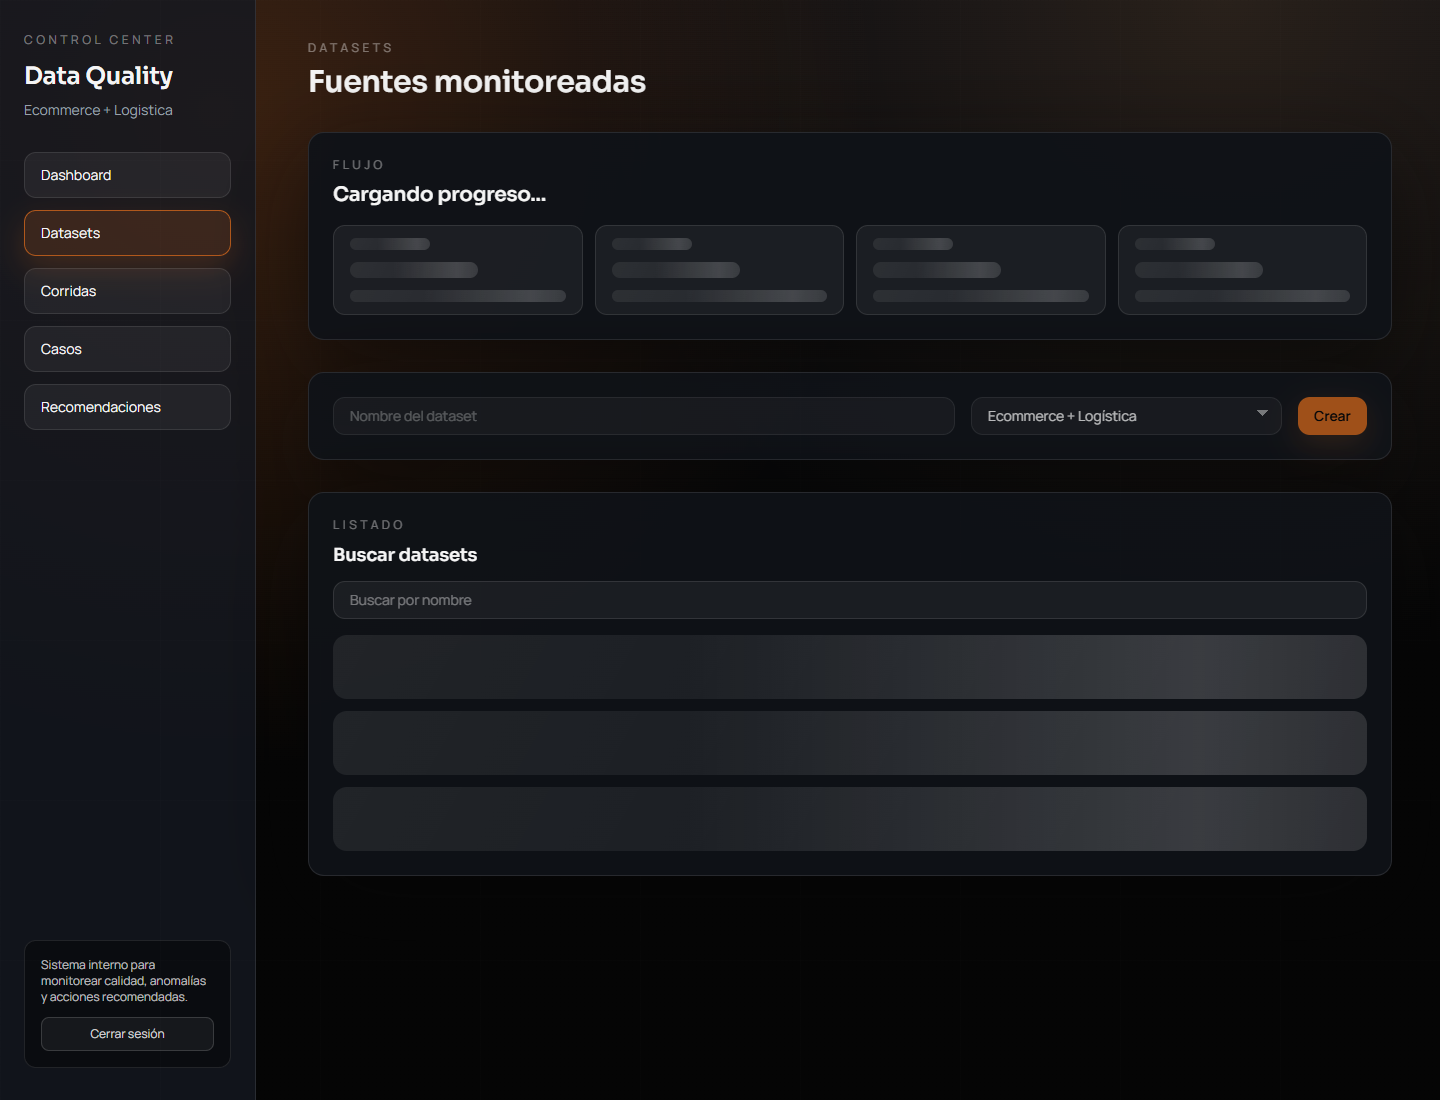Go to Corridas in the sidebar
1440x1100 pixels.
click(x=127, y=291)
